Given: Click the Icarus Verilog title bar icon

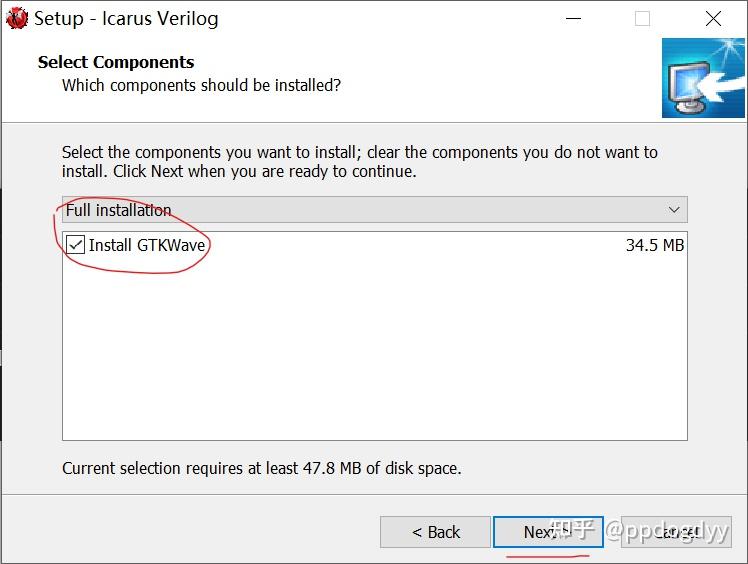Looking at the screenshot, I should pos(17,18).
